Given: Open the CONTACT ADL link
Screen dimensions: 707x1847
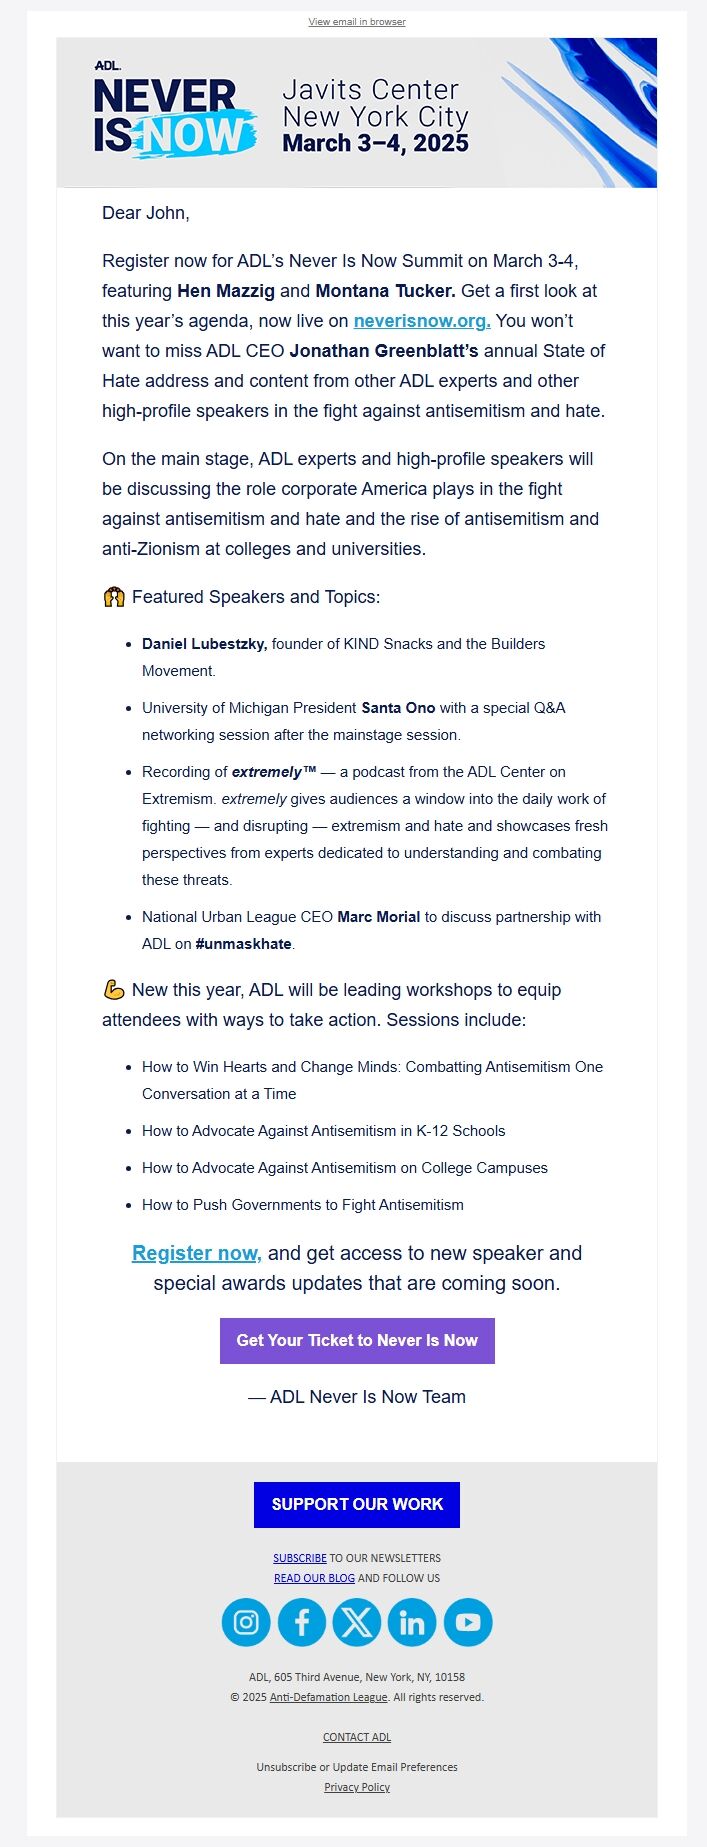Looking at the screenshot, I should point(356,1737).
